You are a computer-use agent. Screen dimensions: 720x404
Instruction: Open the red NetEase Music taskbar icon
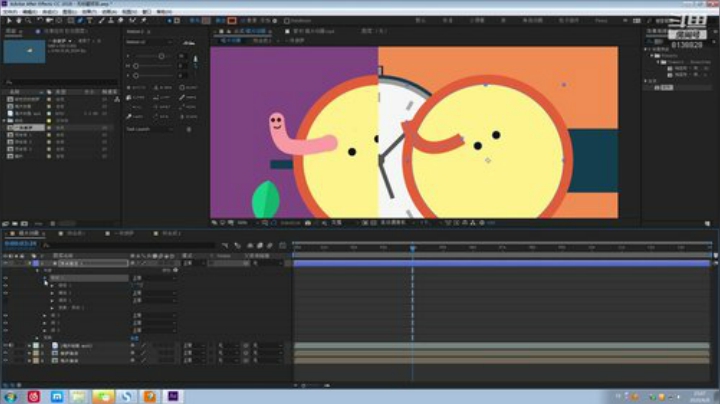pyautogui.click(x=34, y=396)
